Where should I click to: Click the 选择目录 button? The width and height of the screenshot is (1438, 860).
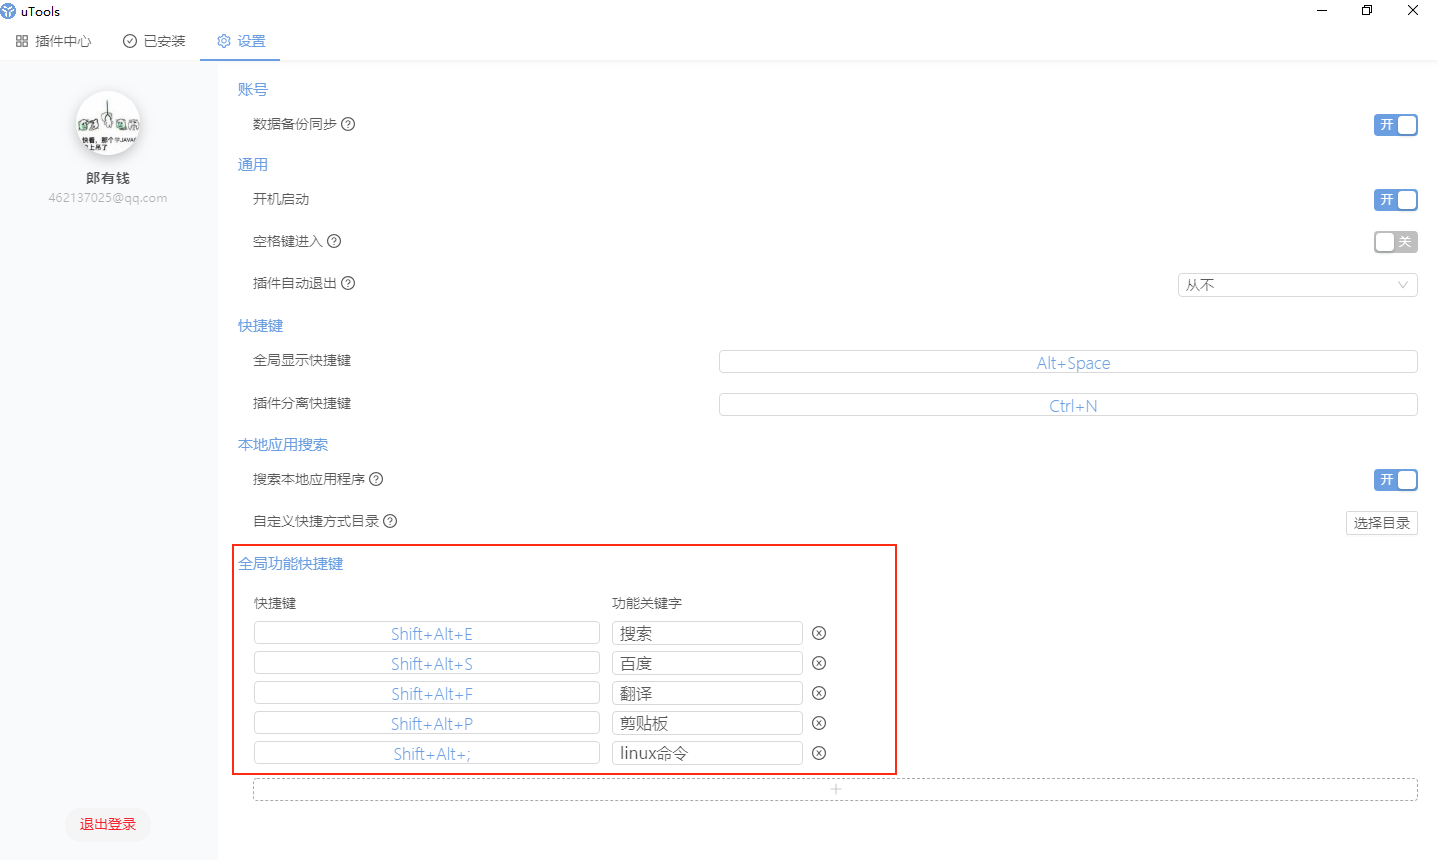[1381, 522]
